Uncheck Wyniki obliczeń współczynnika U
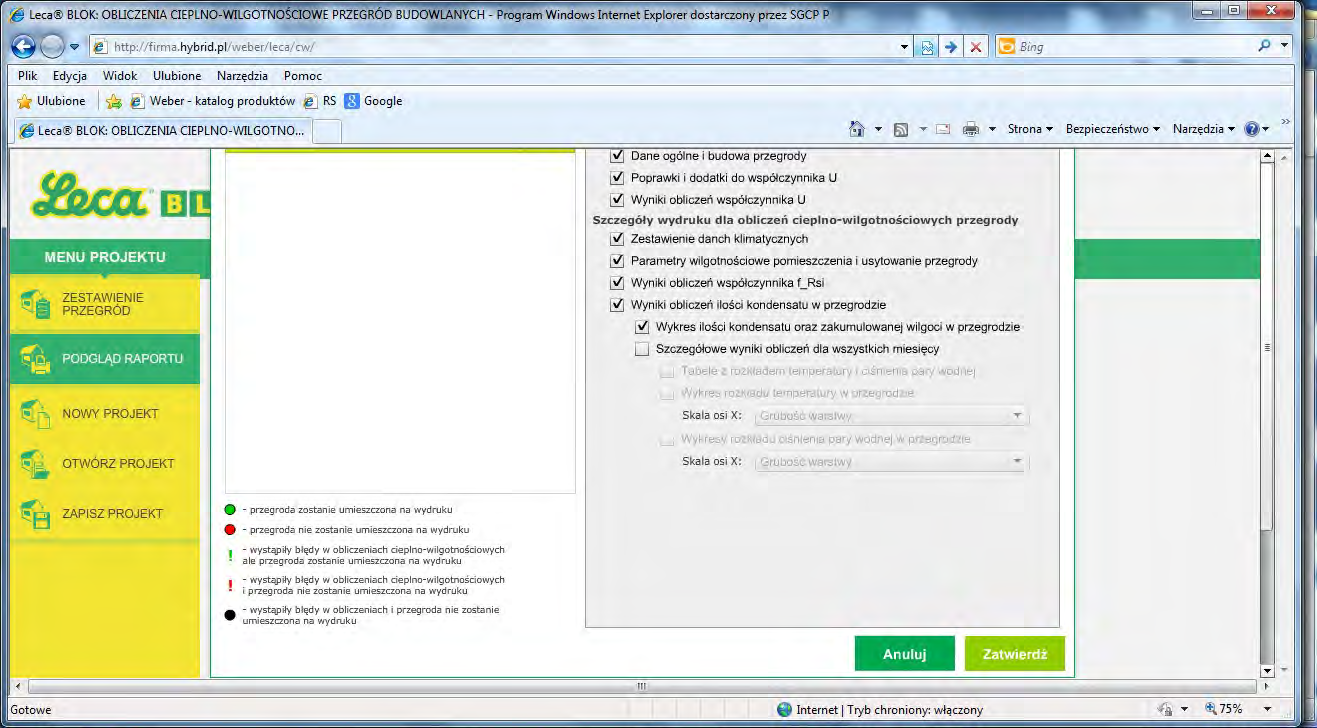This screenshot has height=728, width=1317. point(617,200)
